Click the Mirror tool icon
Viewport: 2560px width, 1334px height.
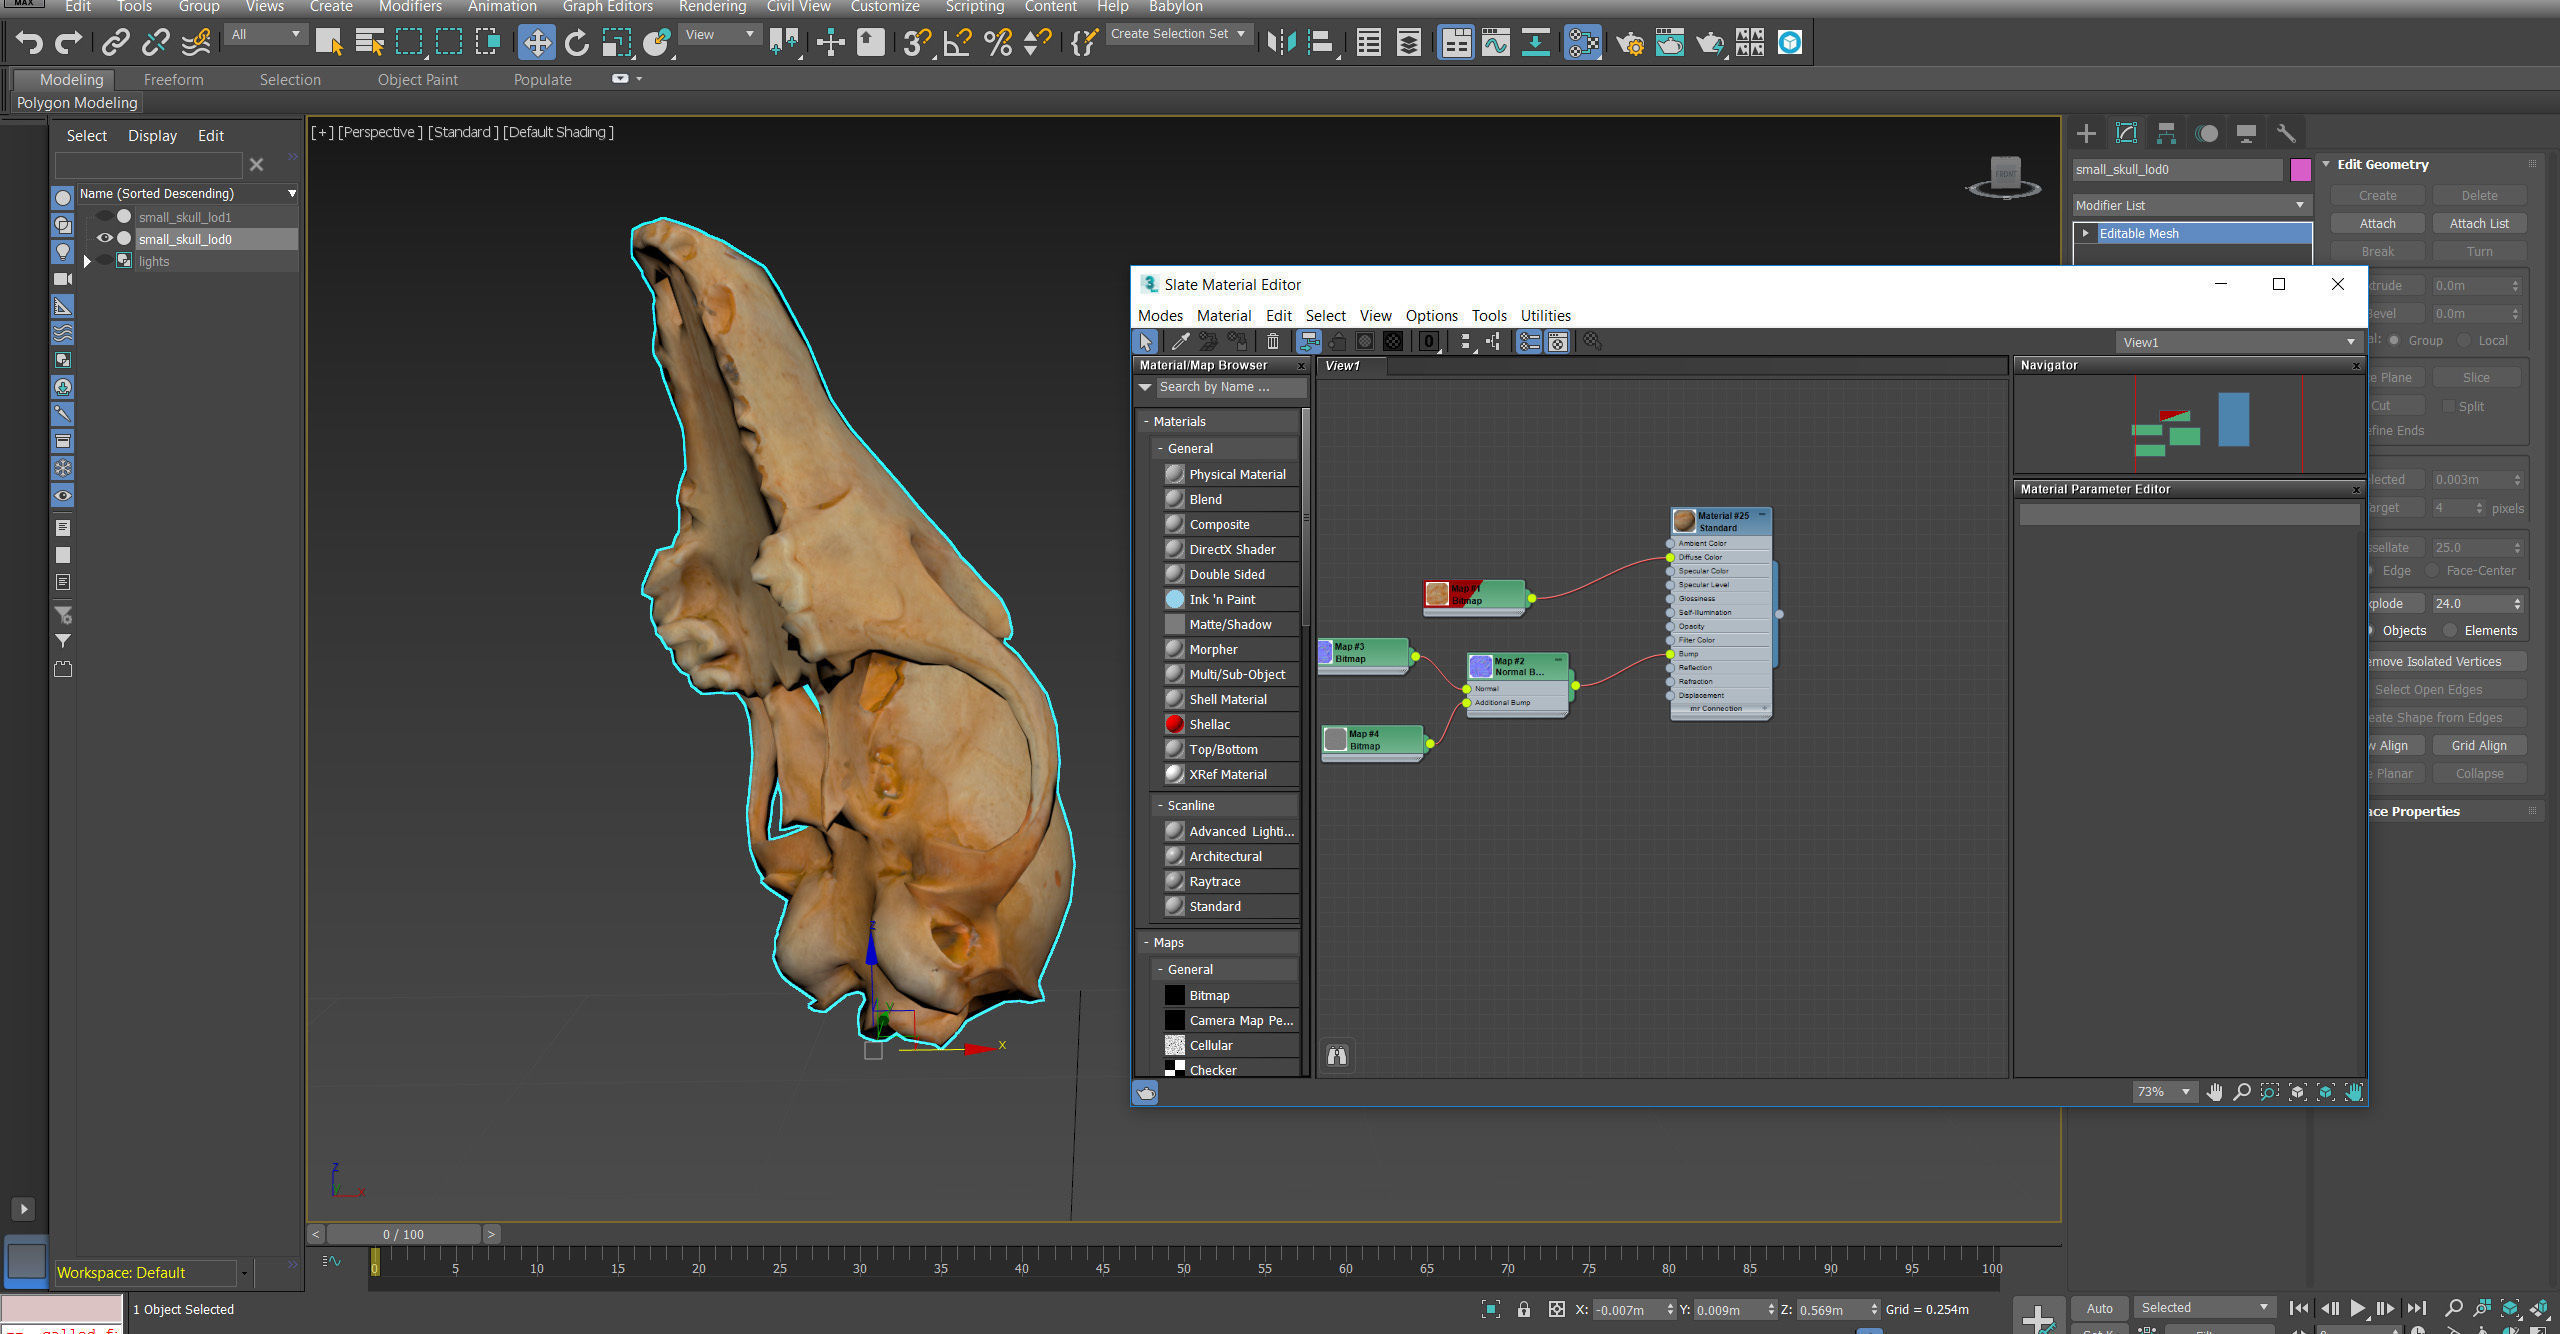[1281, 42]
